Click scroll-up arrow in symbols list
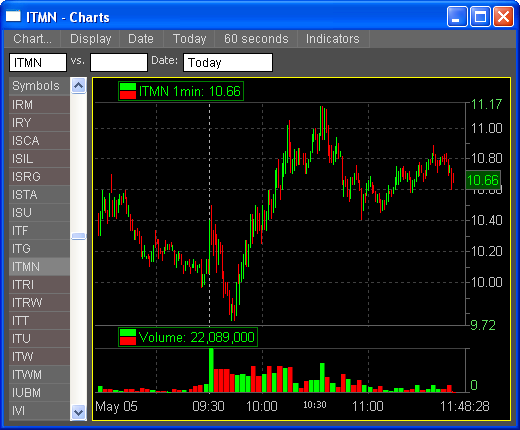 coord(79,86)
